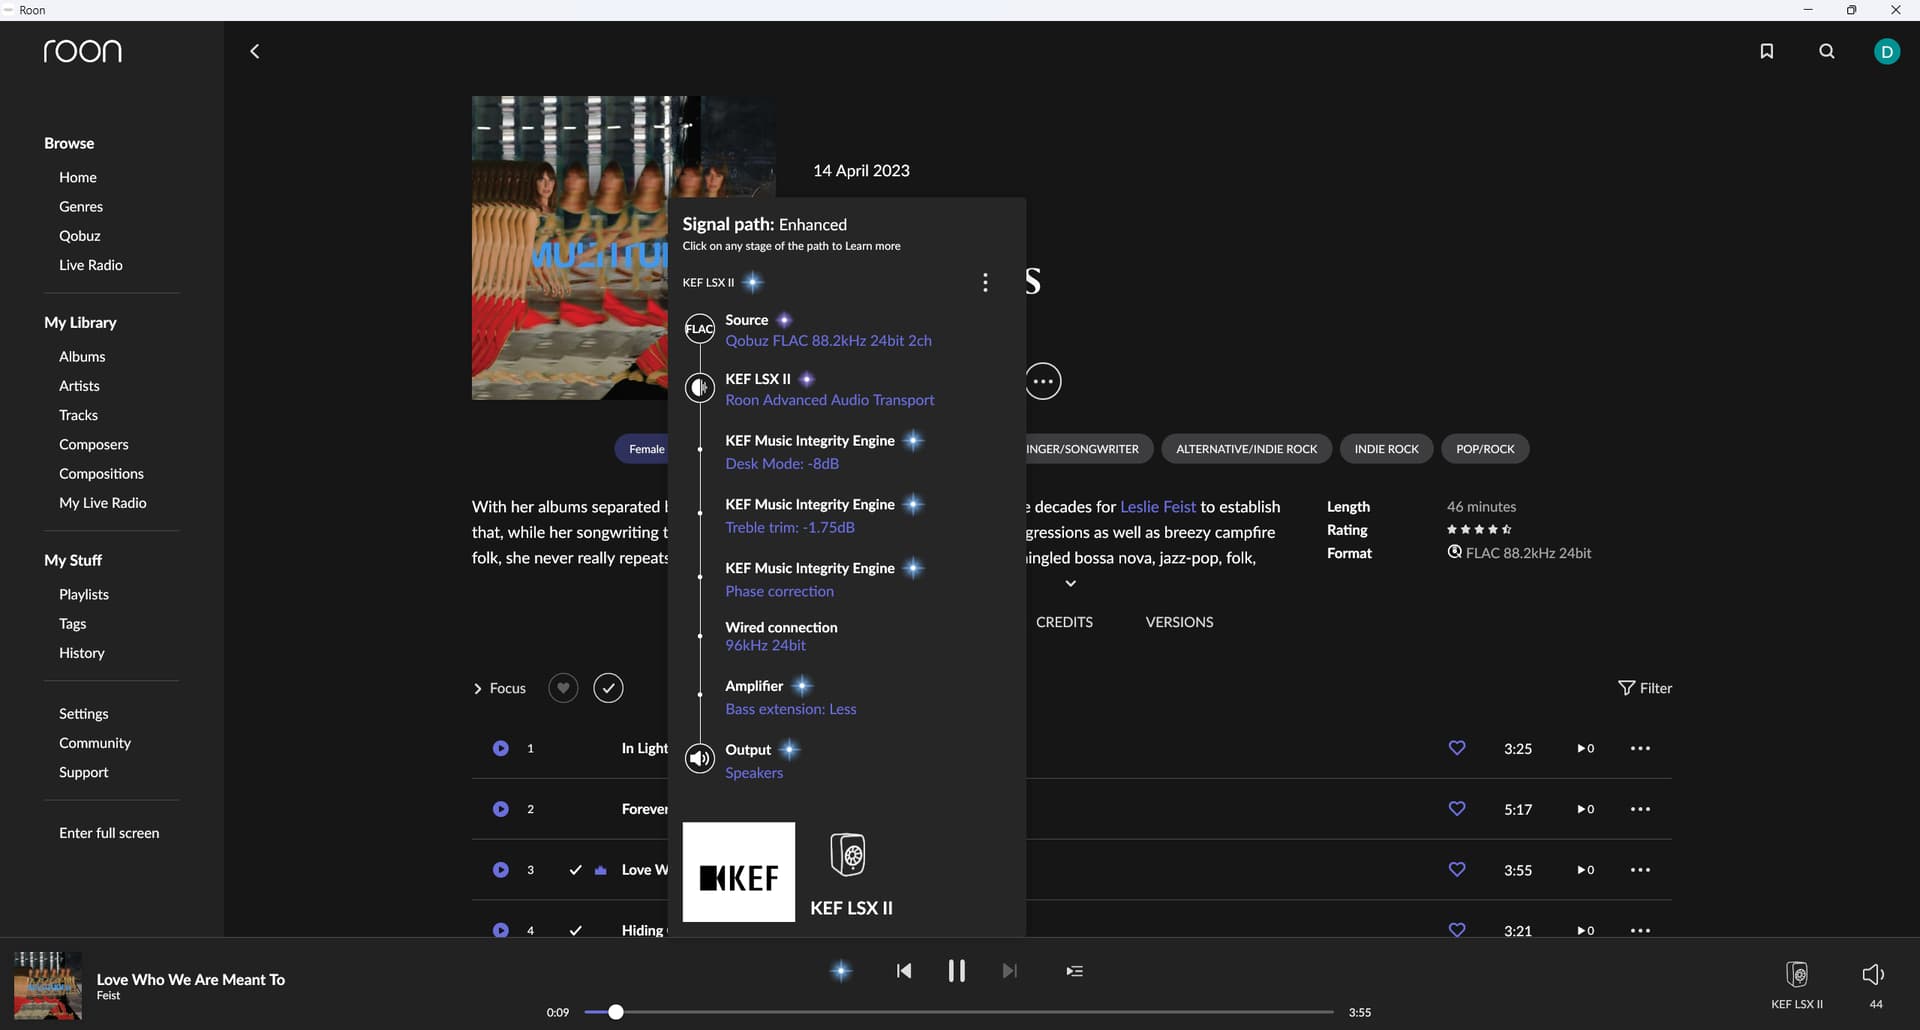Viewport: 1920px width, 1030px height.
Task: Open the profile avatar D
Action: point(1887,51)
